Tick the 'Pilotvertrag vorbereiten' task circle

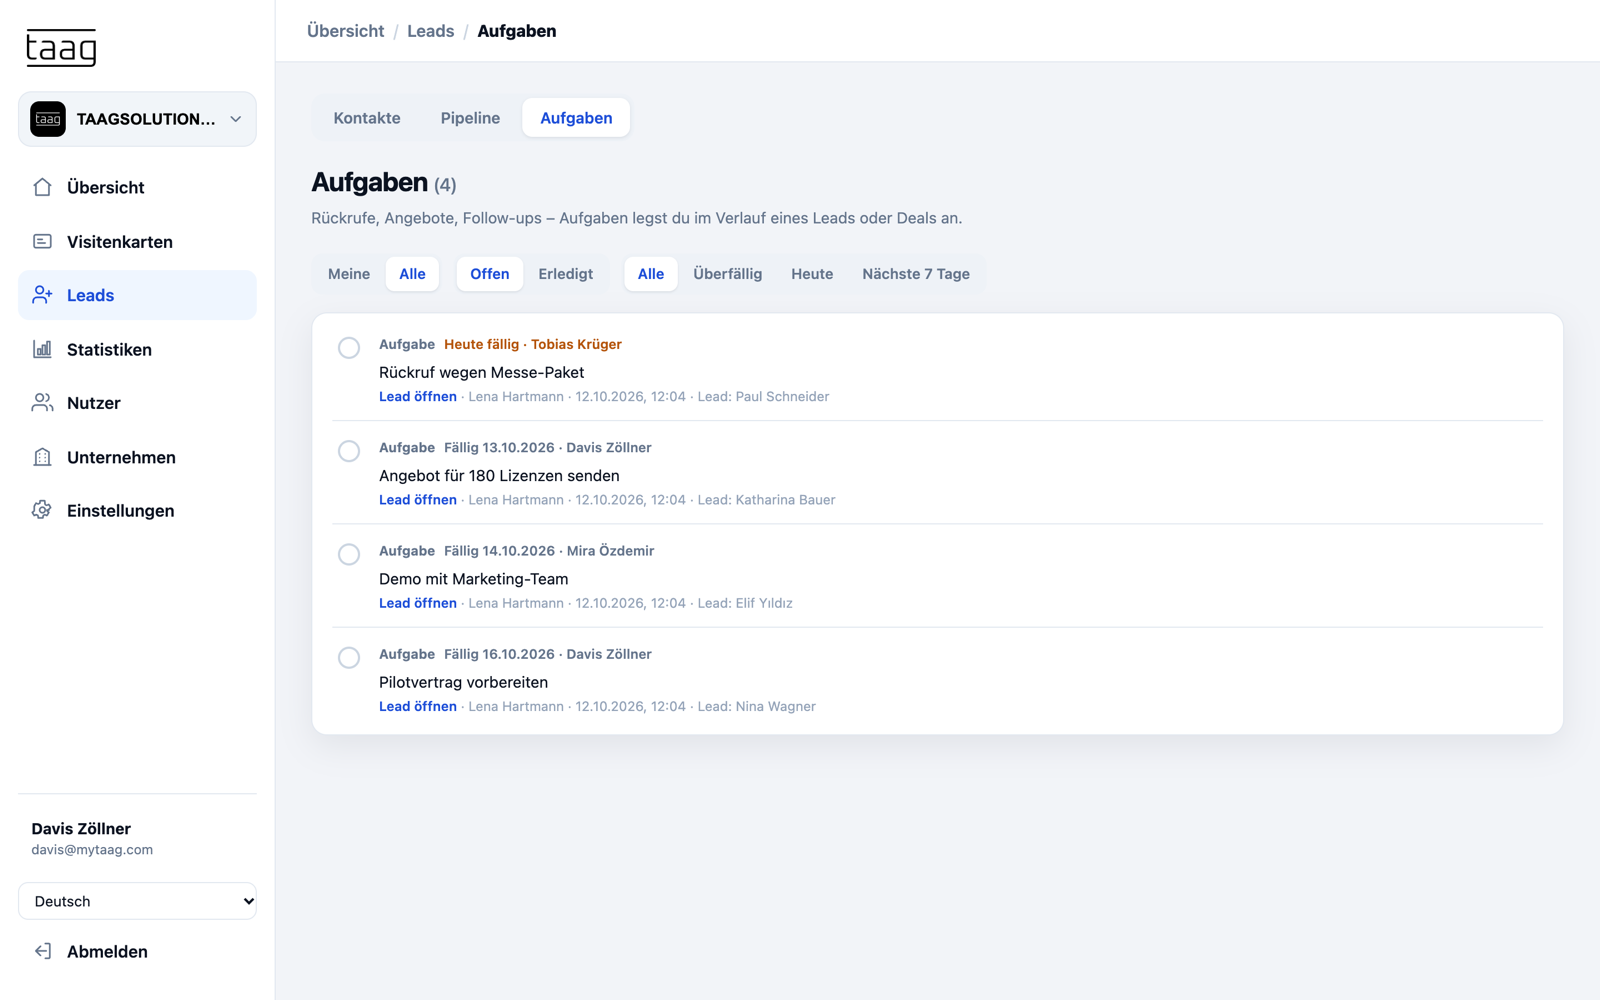[349, 657]
